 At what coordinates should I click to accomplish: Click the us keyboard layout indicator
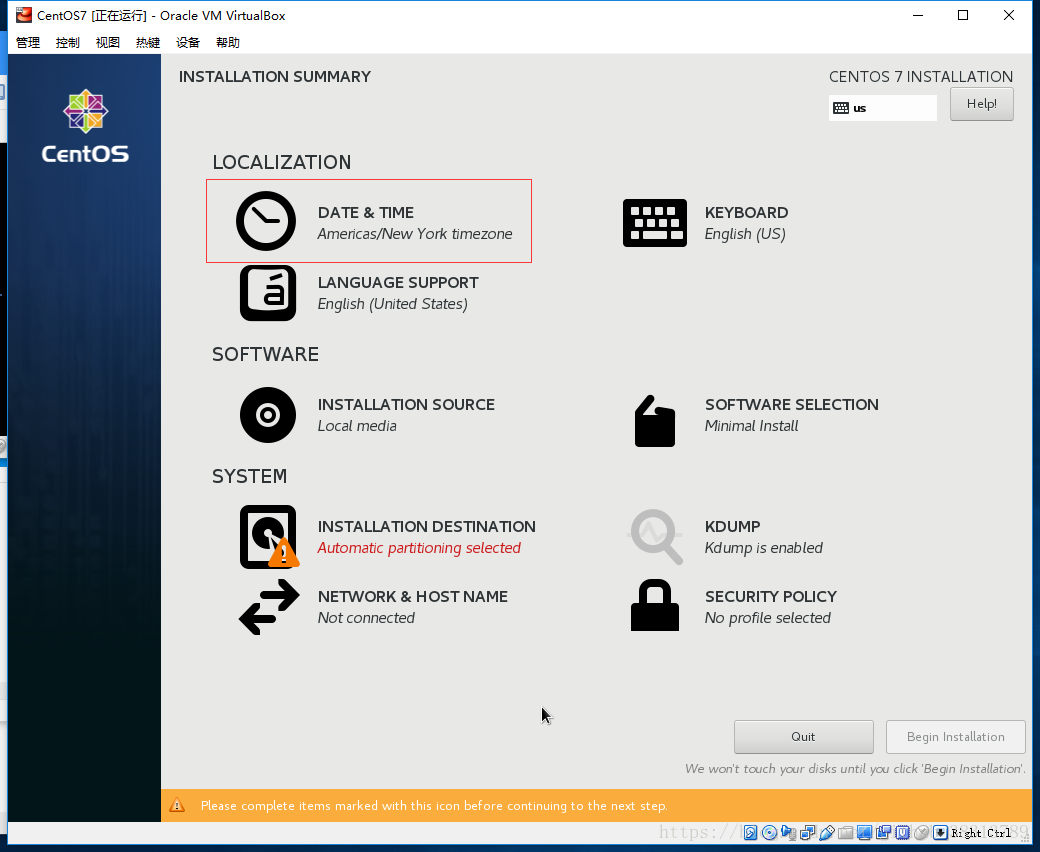[883, 107]
